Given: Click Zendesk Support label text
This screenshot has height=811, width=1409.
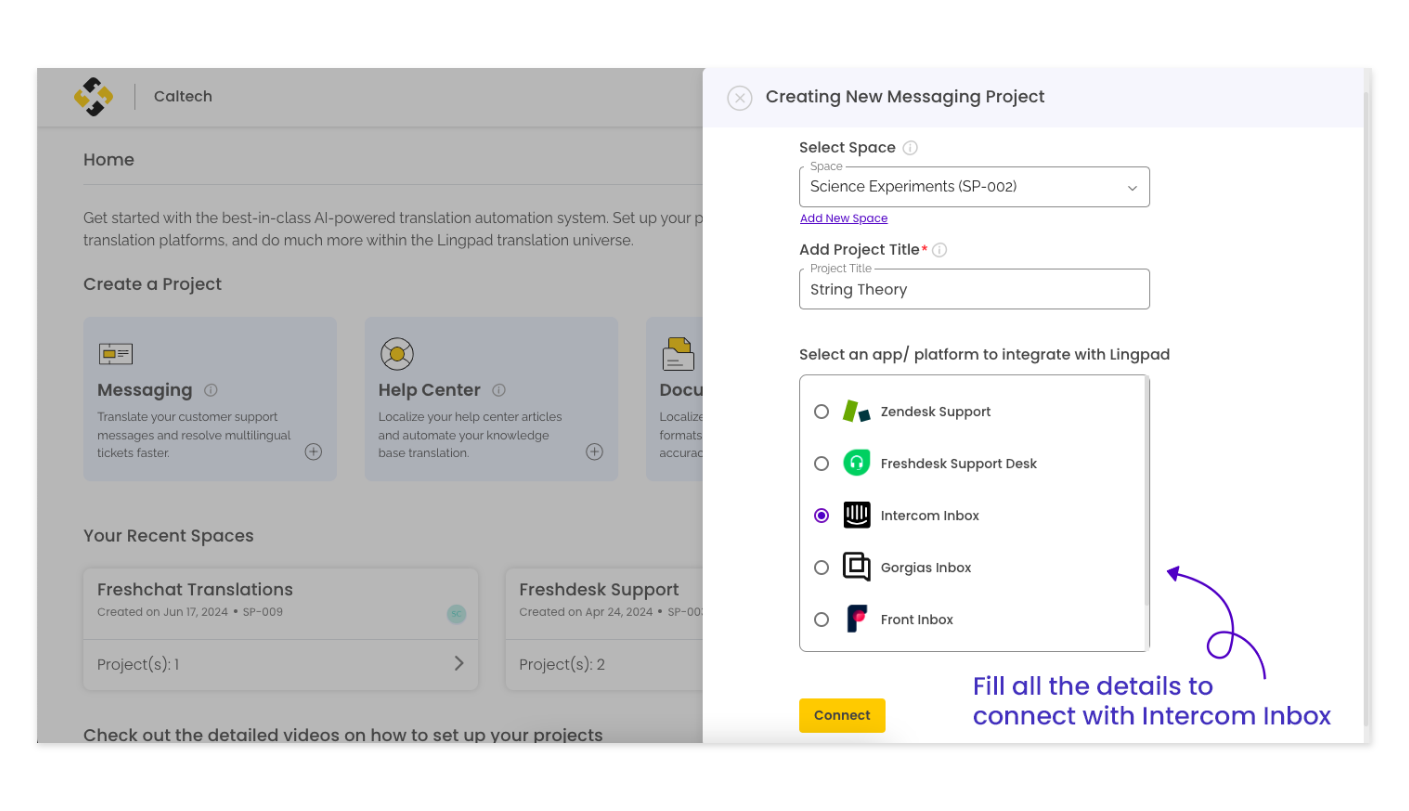Looking at the screenshot, I should [x=936, y=412].
